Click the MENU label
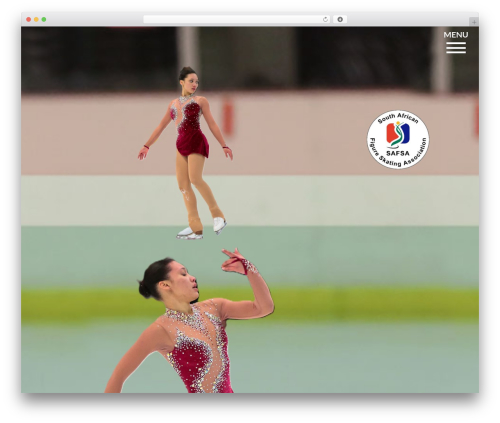Screen dimensions: 500x423 [456, 35]
